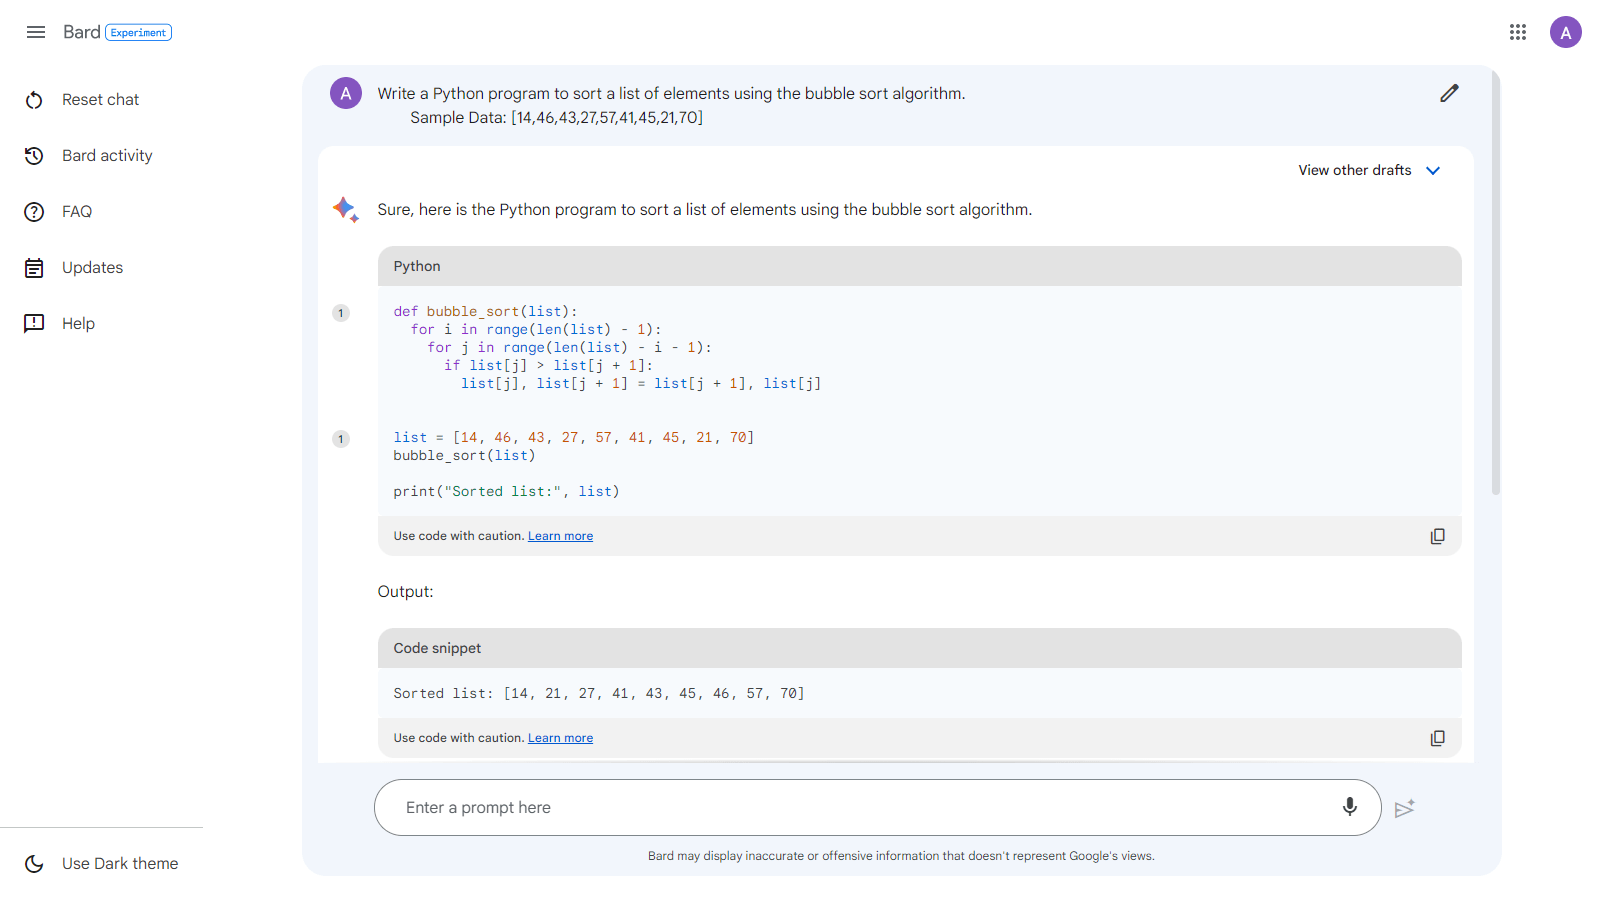Image resolution: width=1600 pixels, height=900 pixels.
Task: Expand View other drafts chevron
Action: point(1433,171)
